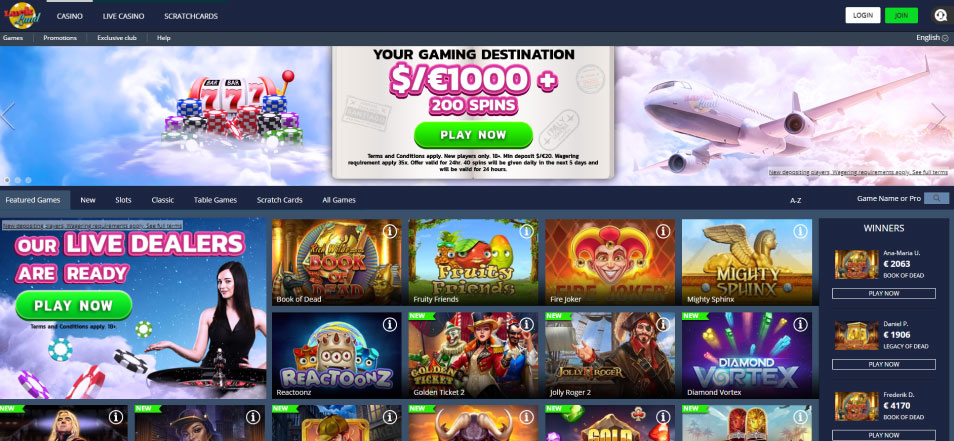The width and height of the screenshot is (954, 441).
Task: Switch to the Slots games tab
Action: 123,200
